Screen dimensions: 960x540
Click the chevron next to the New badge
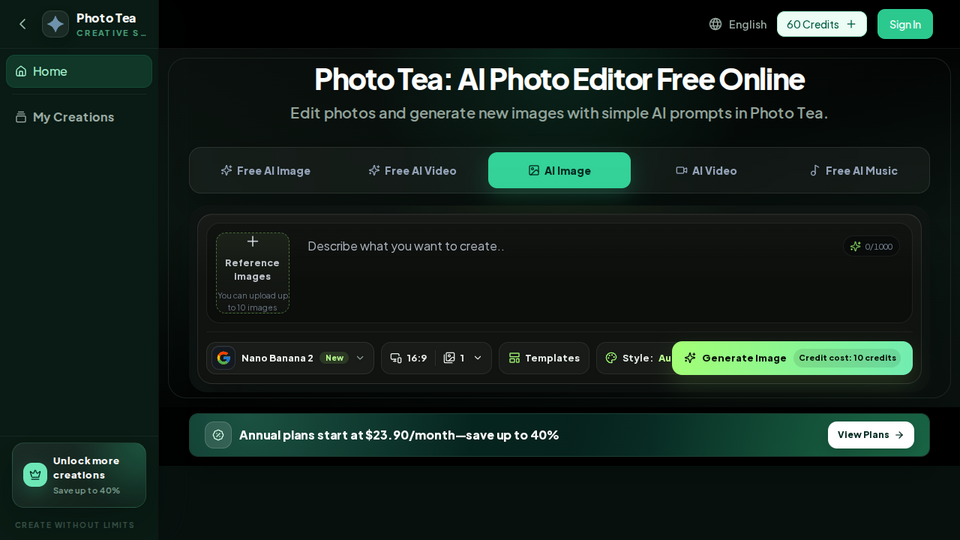[360, 358]
